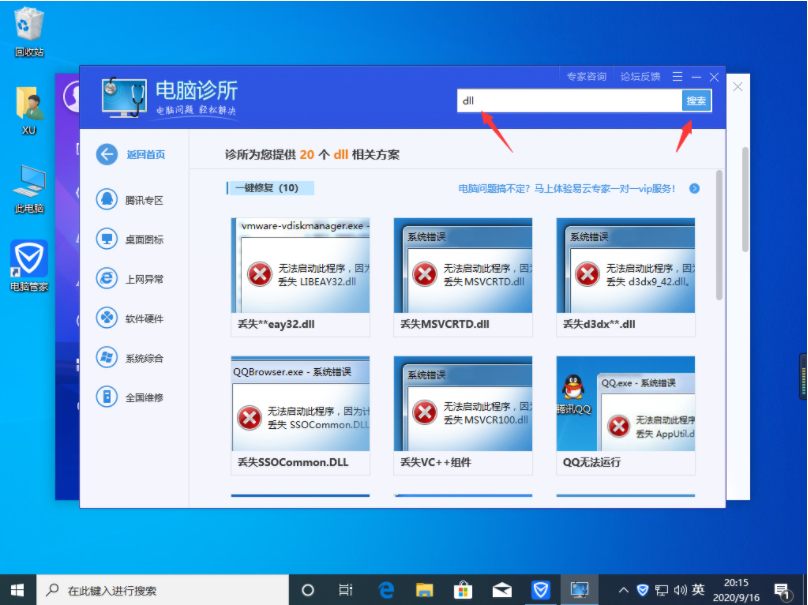808x605 pixels.
Task: Expand the vip service arrow button
Action: [697, 187]
